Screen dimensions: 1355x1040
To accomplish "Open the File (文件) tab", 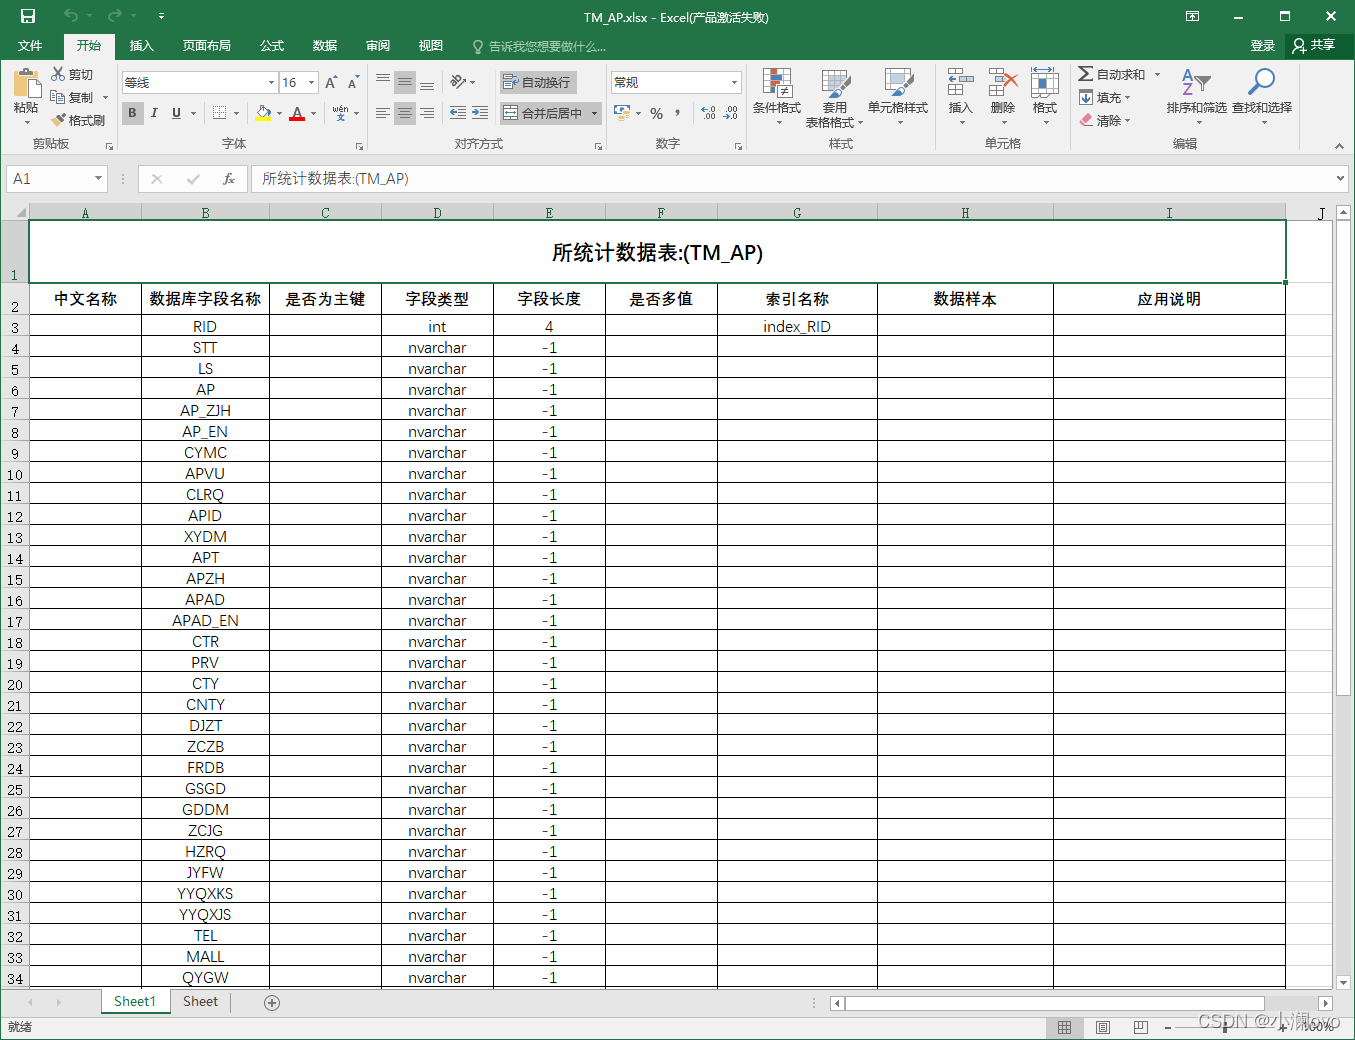I will tap(30, 46).
